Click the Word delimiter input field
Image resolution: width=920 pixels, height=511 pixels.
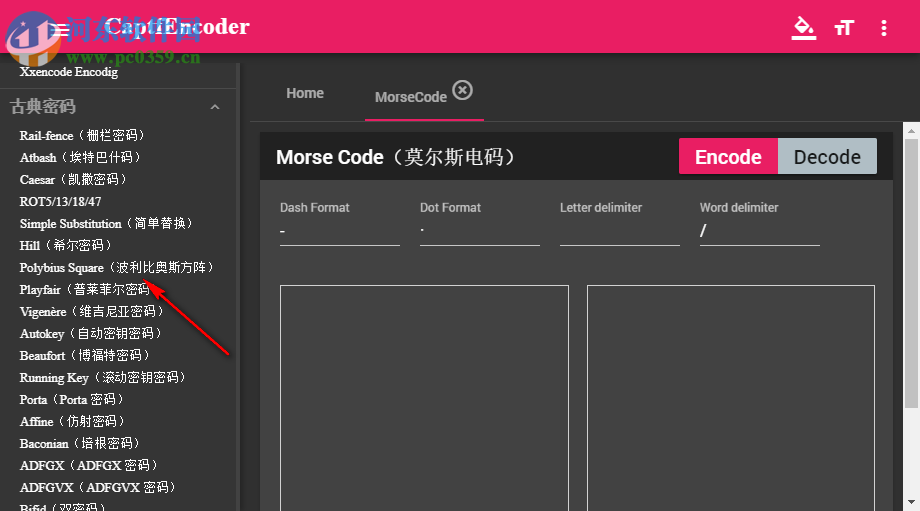[x=759, y=231]
